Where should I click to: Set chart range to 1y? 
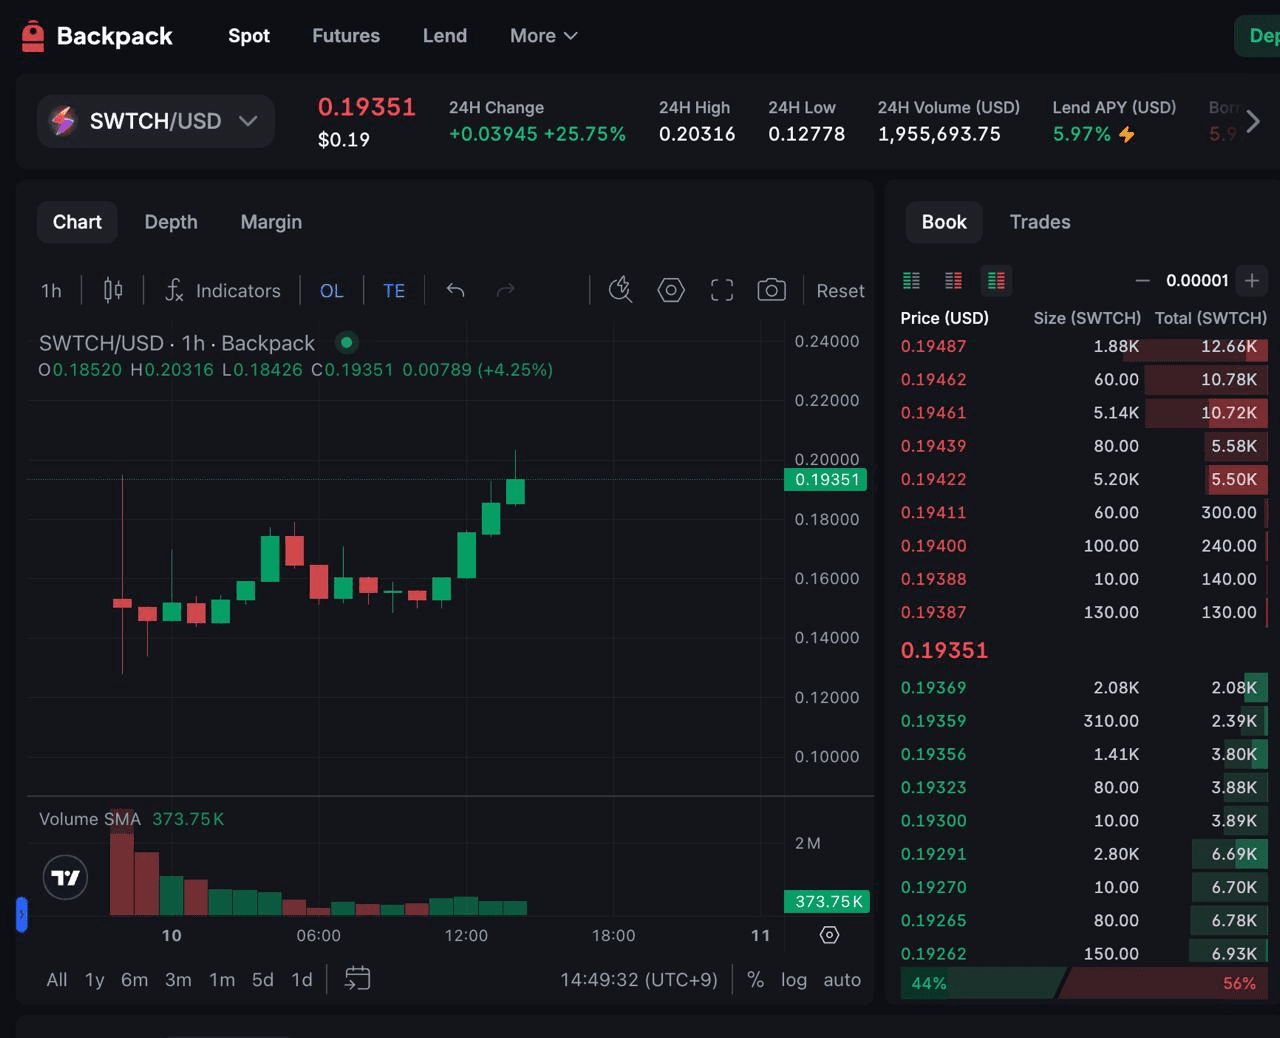(95, 980)
